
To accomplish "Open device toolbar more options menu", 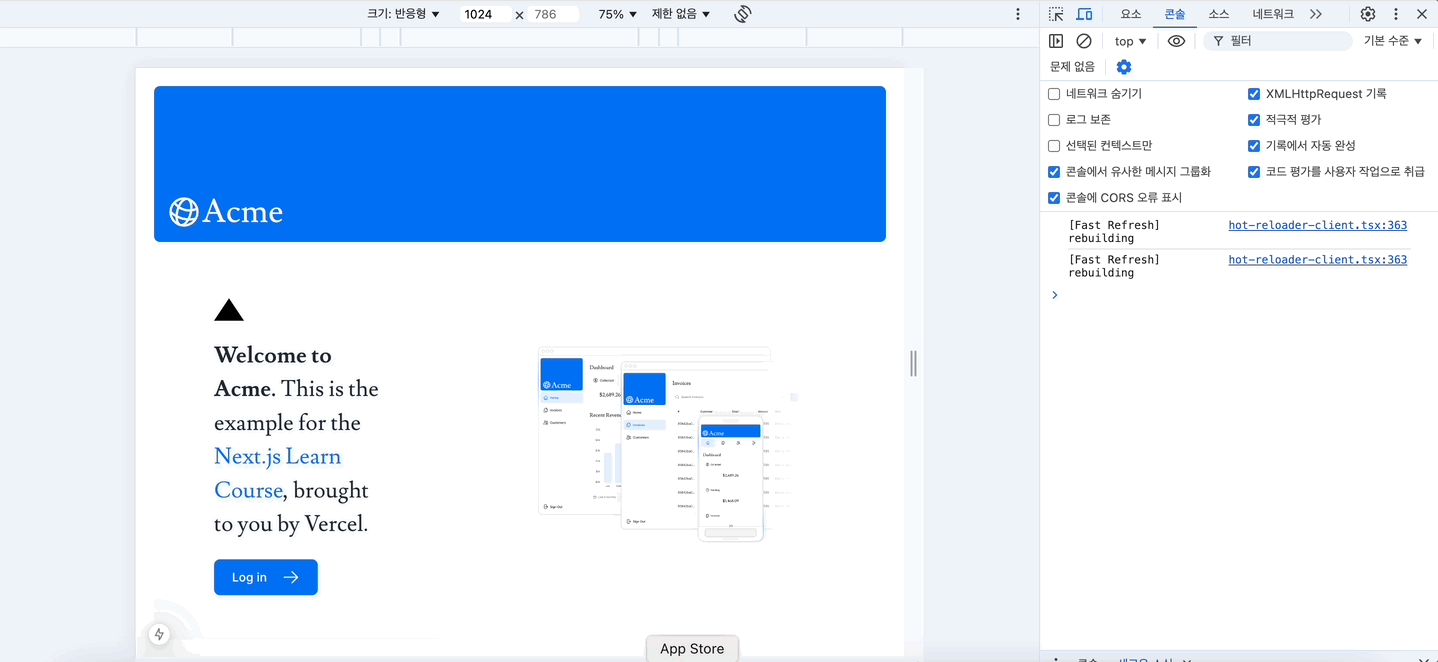I will point(1018,14).
